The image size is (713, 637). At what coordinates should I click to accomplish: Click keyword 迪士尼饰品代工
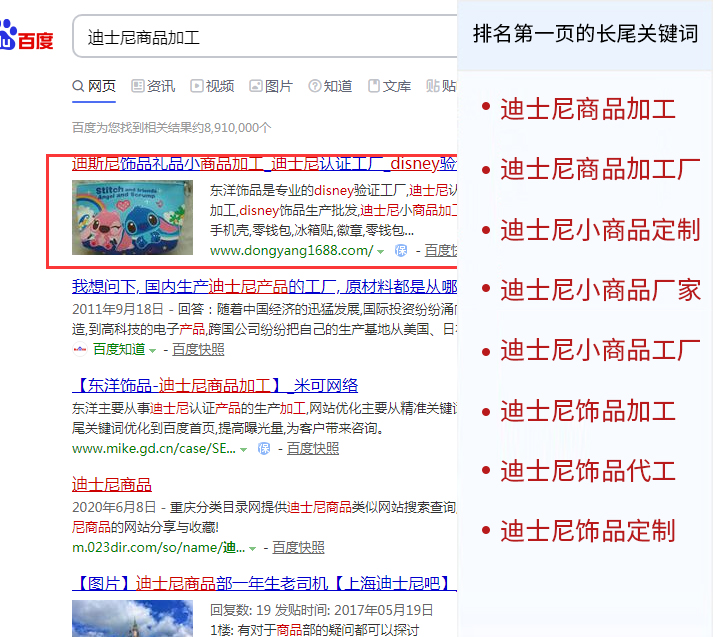[588, 471]
